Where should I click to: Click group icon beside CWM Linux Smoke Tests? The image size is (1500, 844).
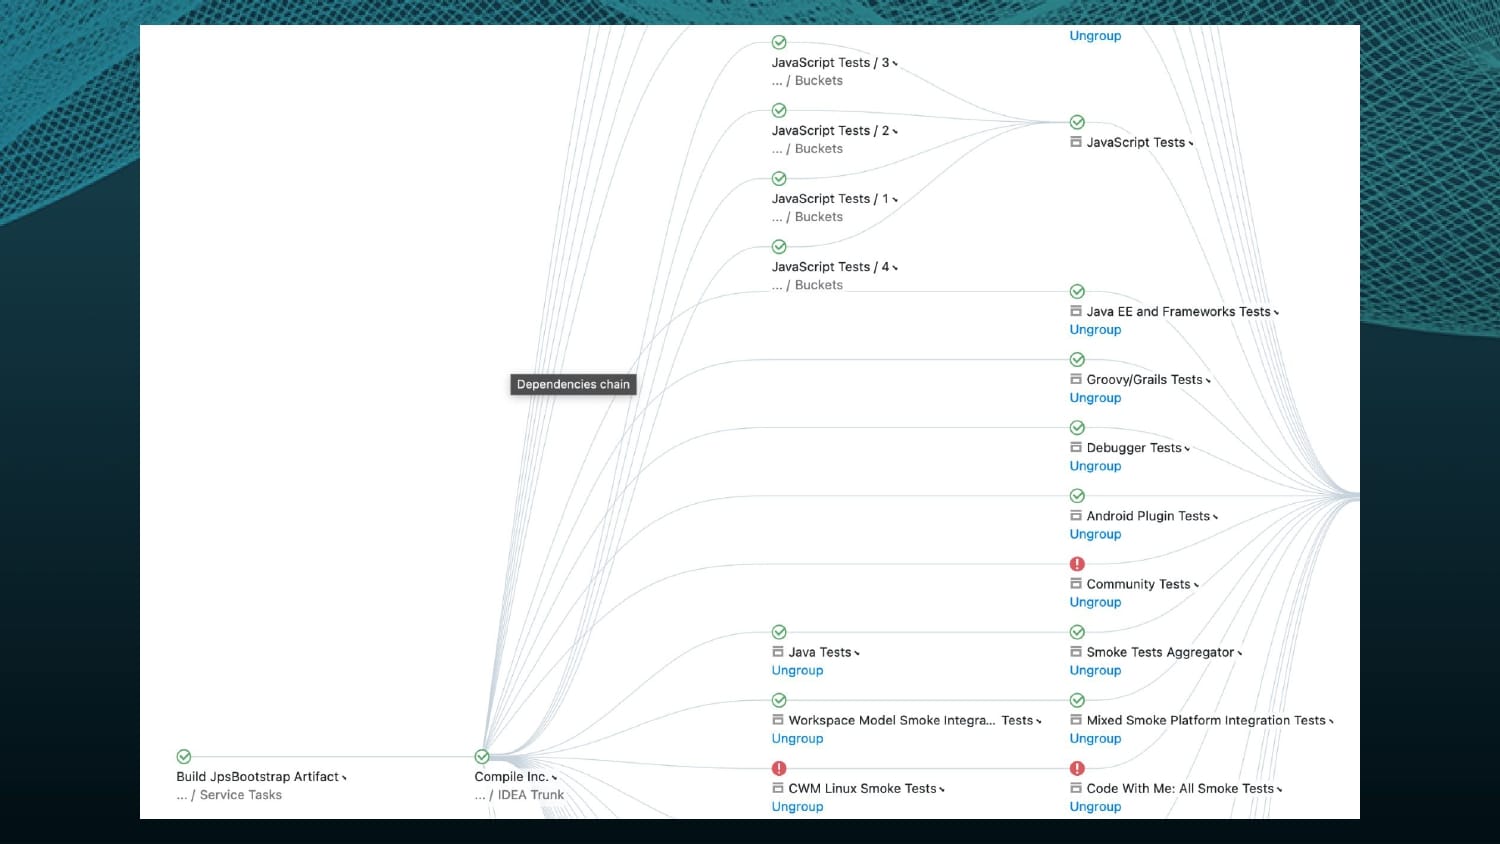click(778, 788)
